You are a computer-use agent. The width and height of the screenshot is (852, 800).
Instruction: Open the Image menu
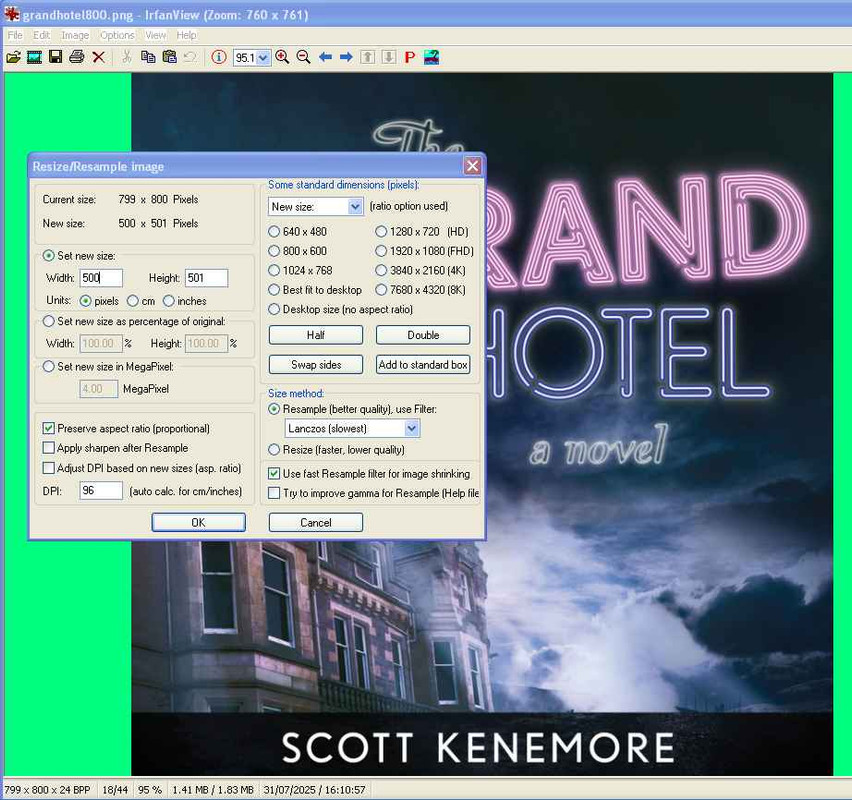75,35
